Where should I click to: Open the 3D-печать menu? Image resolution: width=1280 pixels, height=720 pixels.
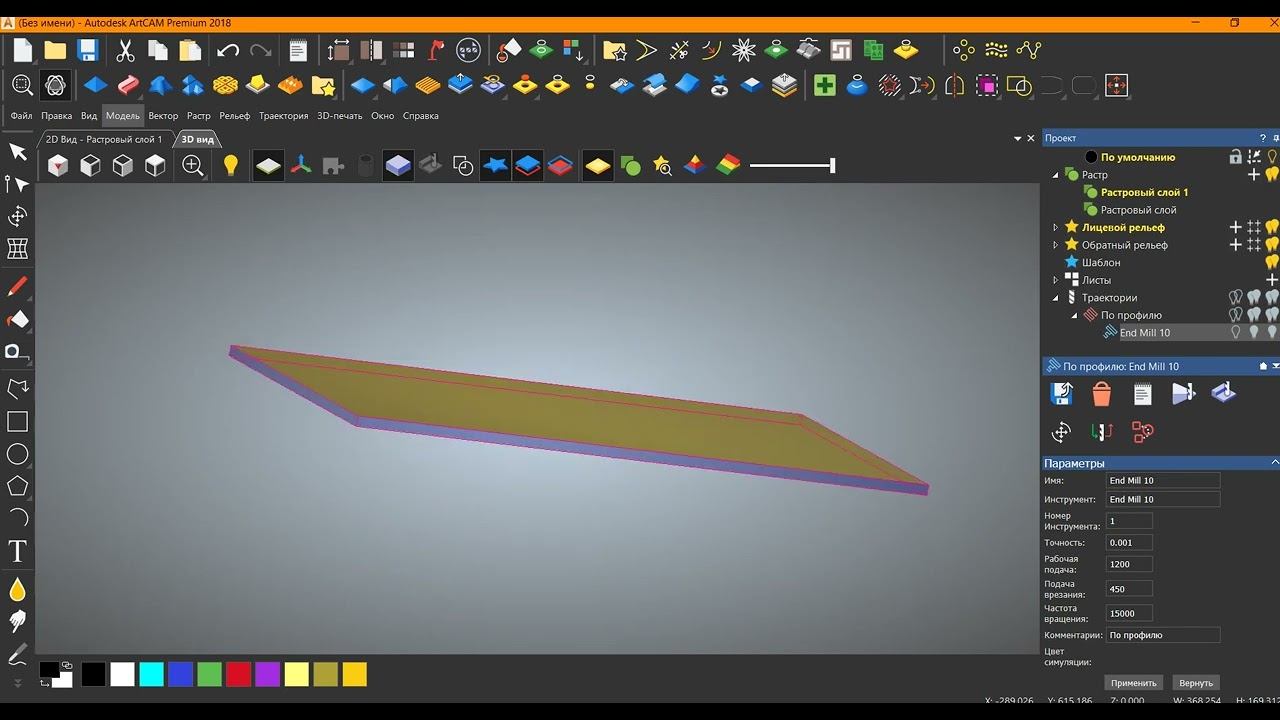click(340, 116)
